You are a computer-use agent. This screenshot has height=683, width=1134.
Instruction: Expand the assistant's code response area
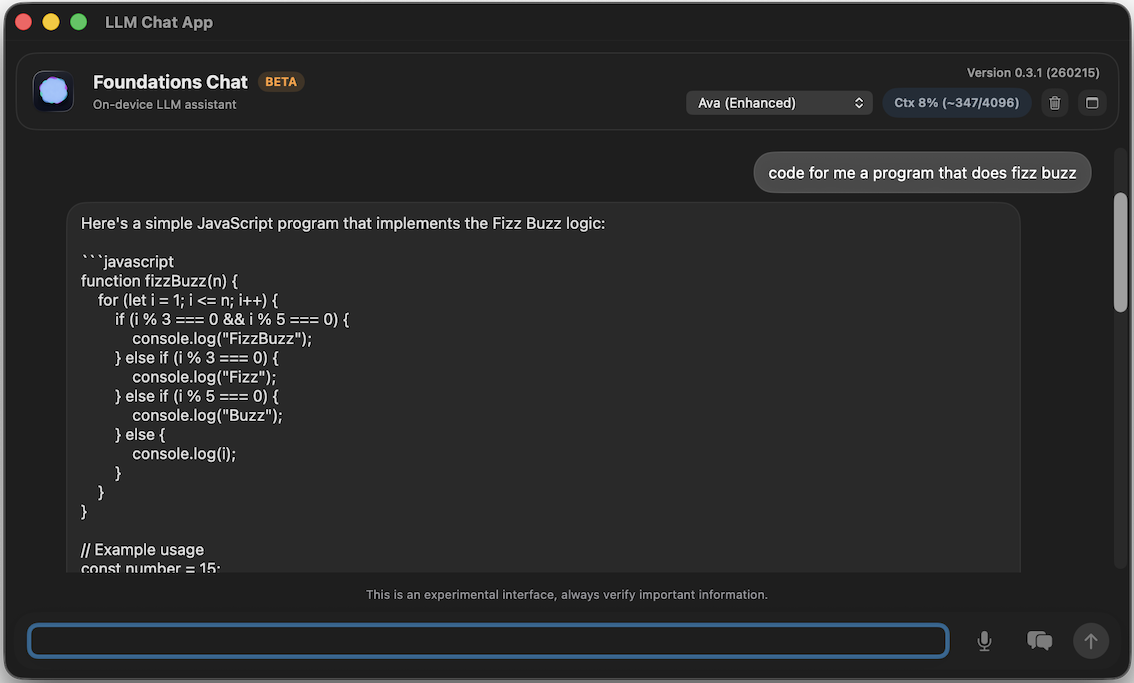543,385
